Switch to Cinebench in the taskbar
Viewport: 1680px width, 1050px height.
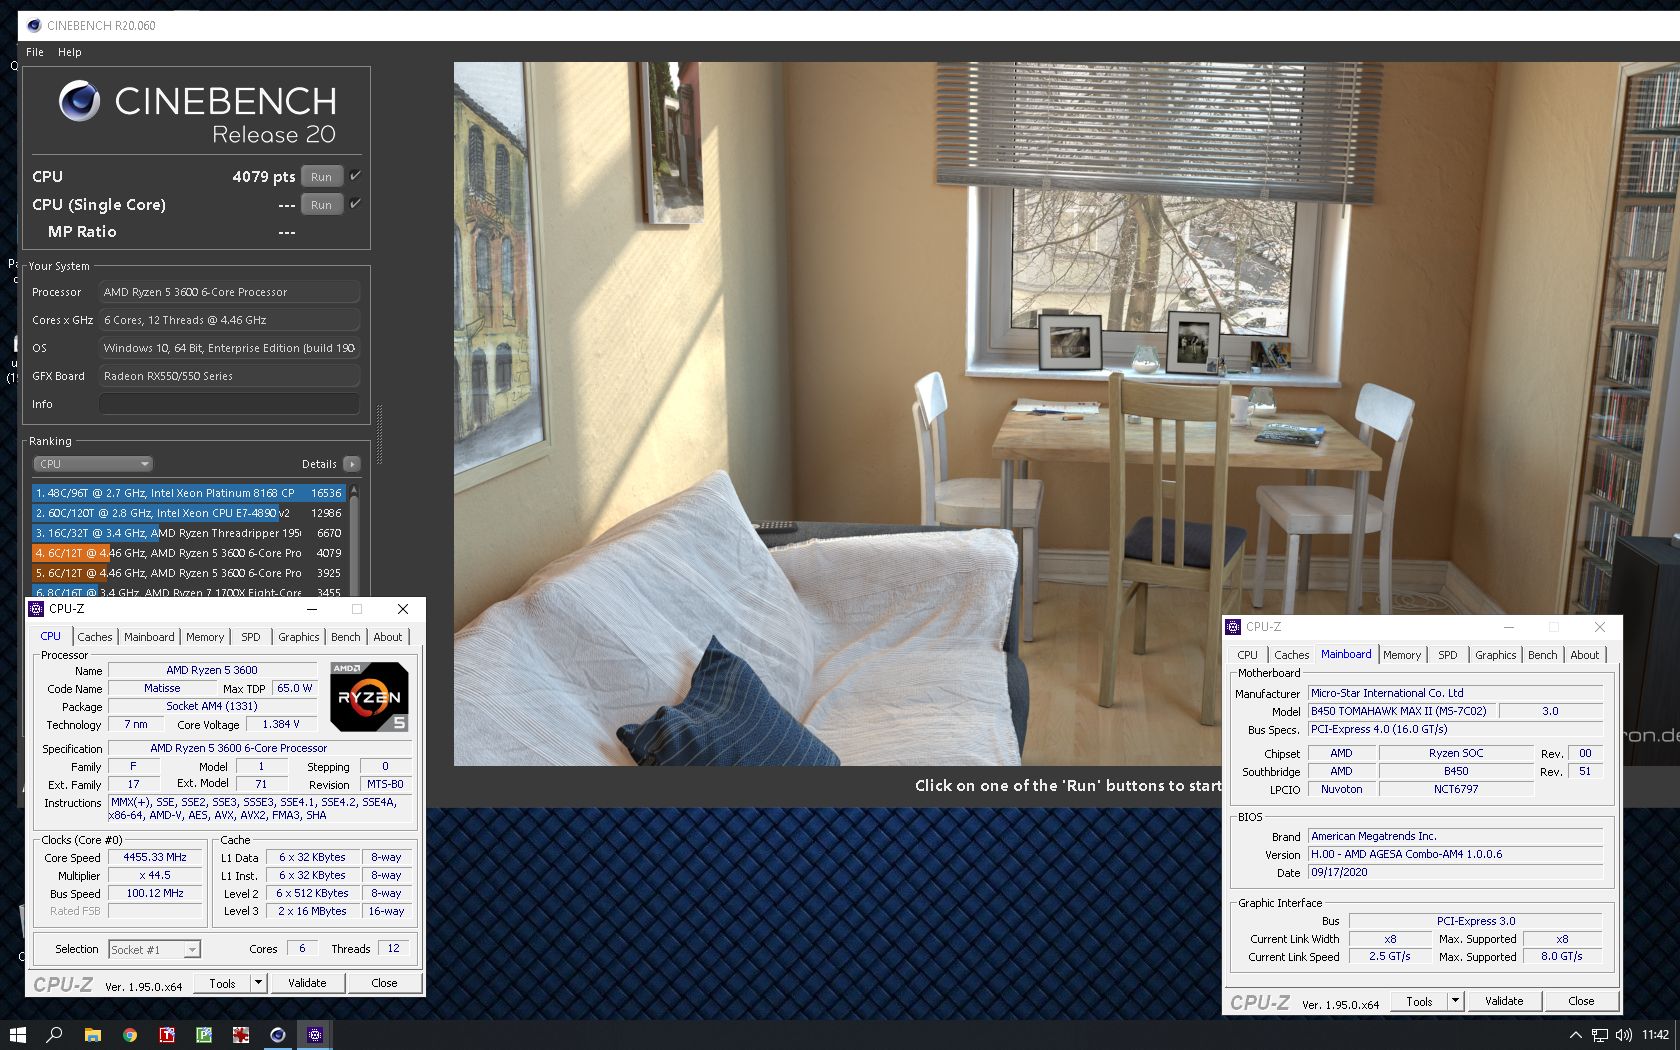point(277,1035)
